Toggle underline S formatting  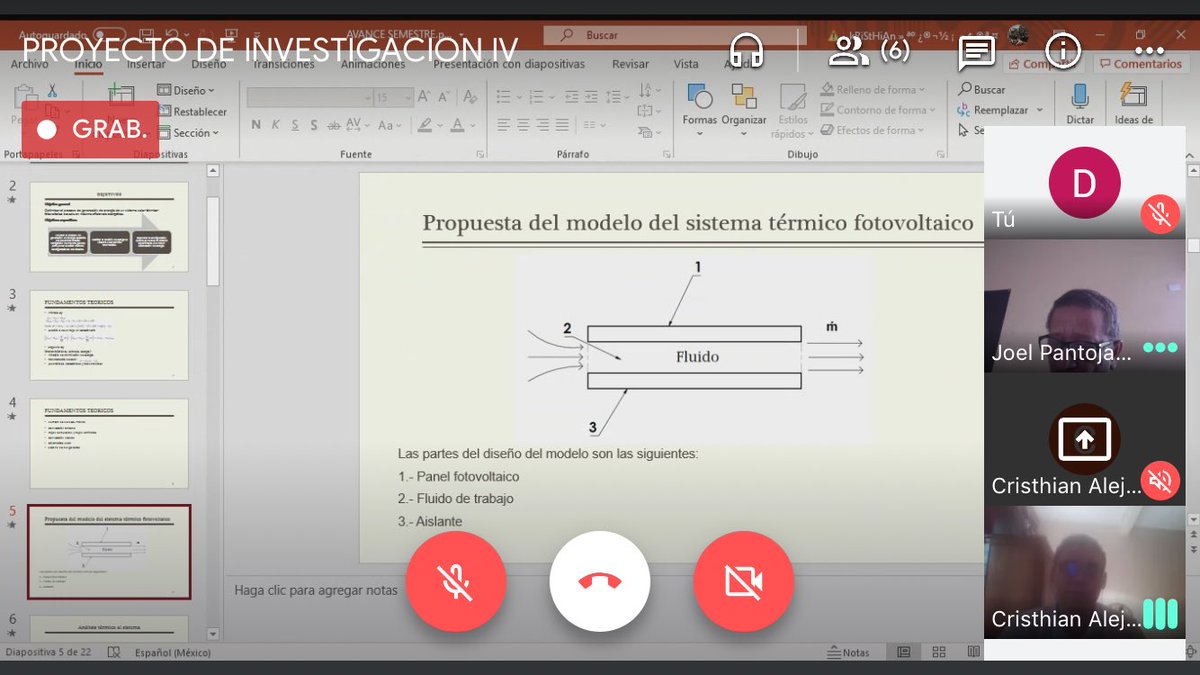coord(295,125)
